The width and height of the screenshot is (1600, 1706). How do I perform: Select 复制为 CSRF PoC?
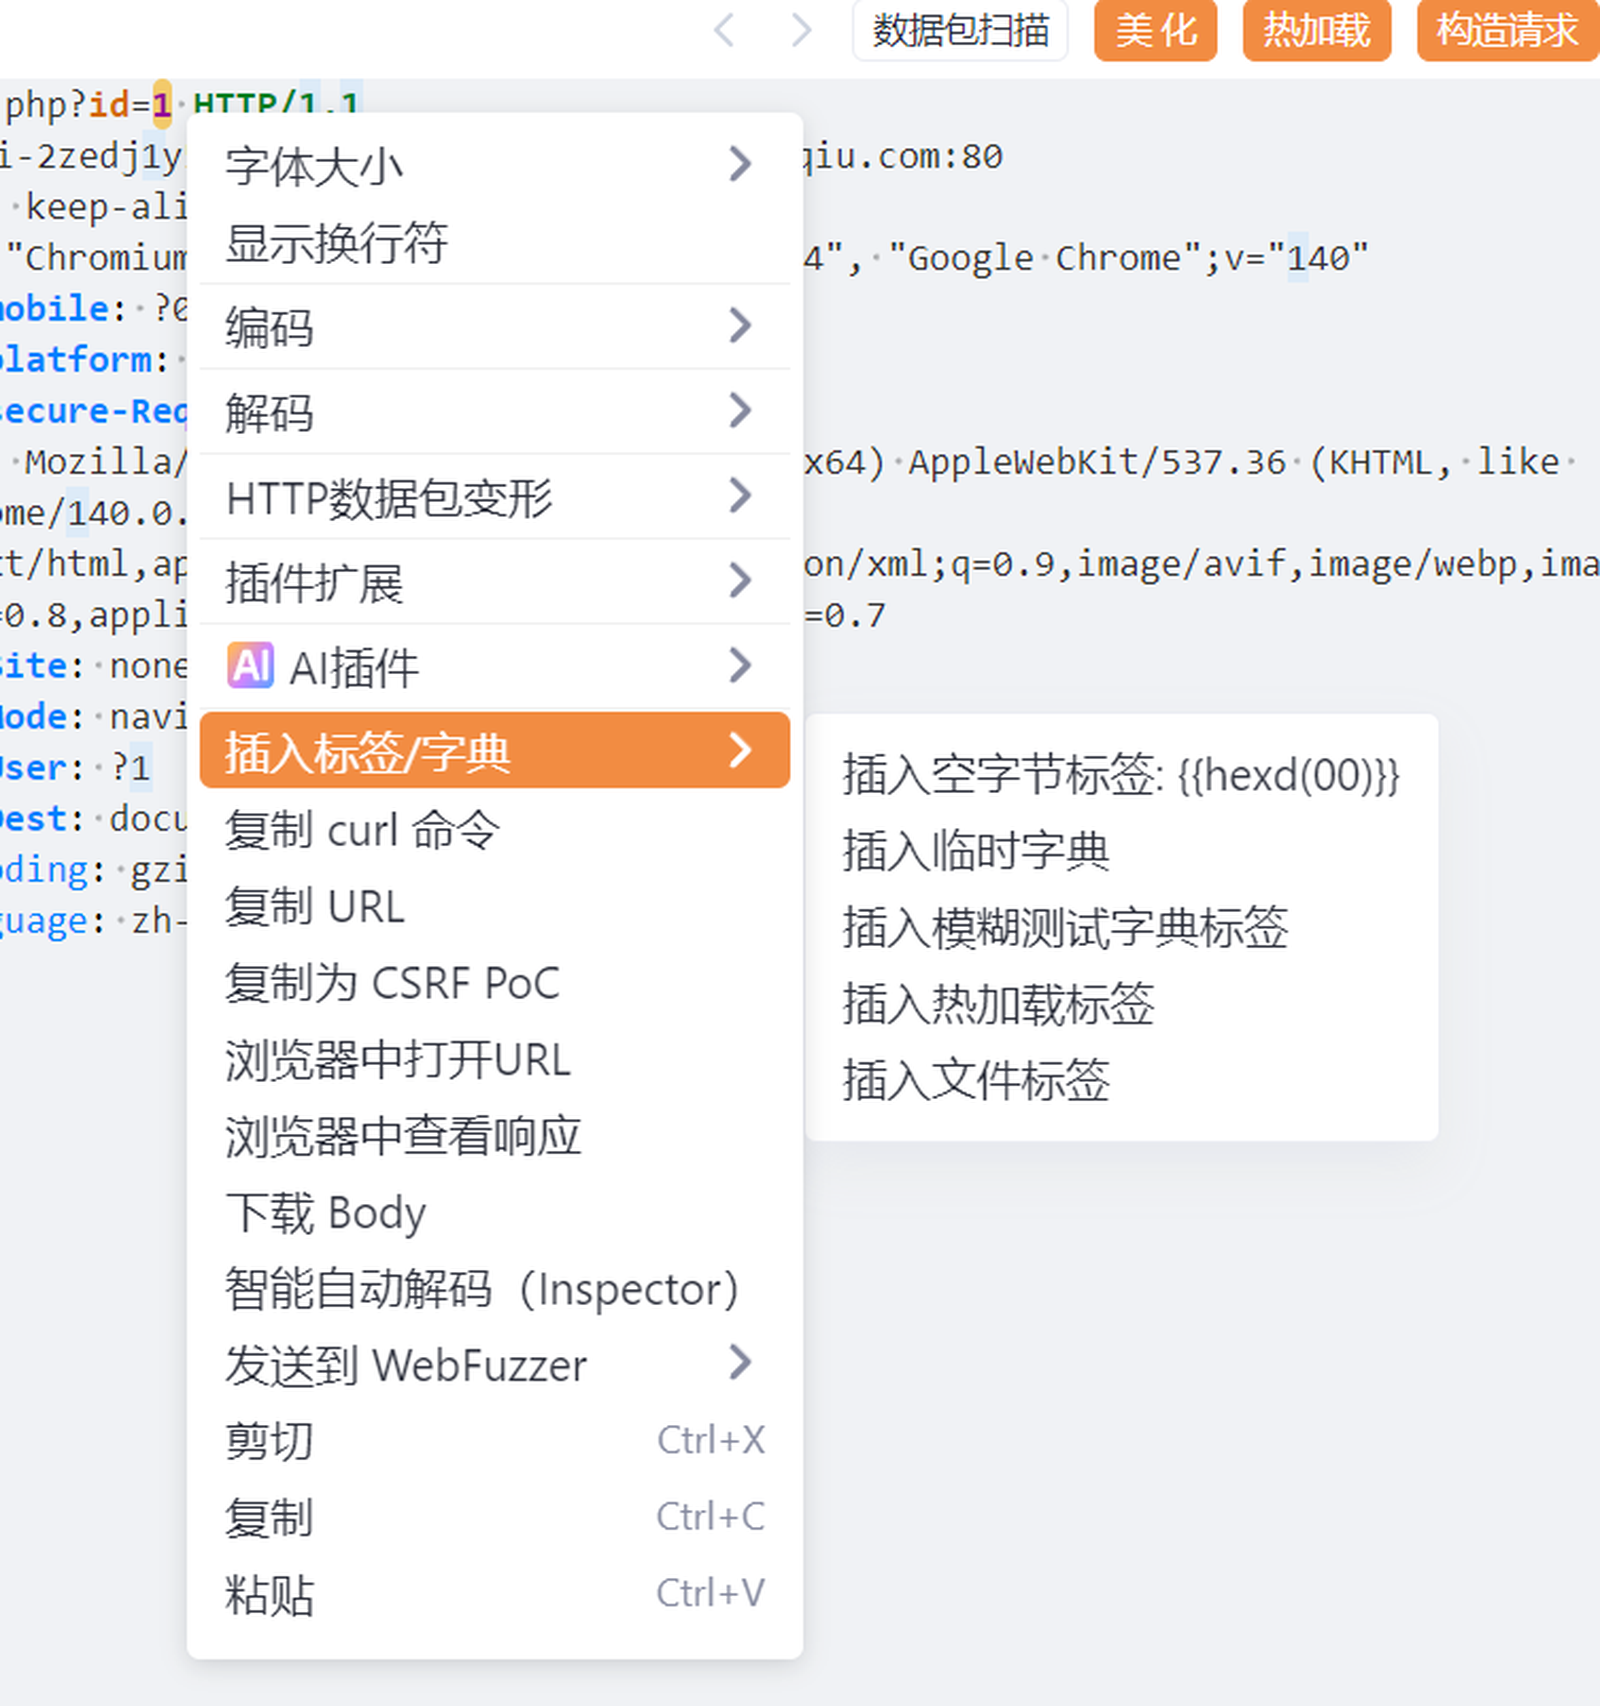coord(392,983)
